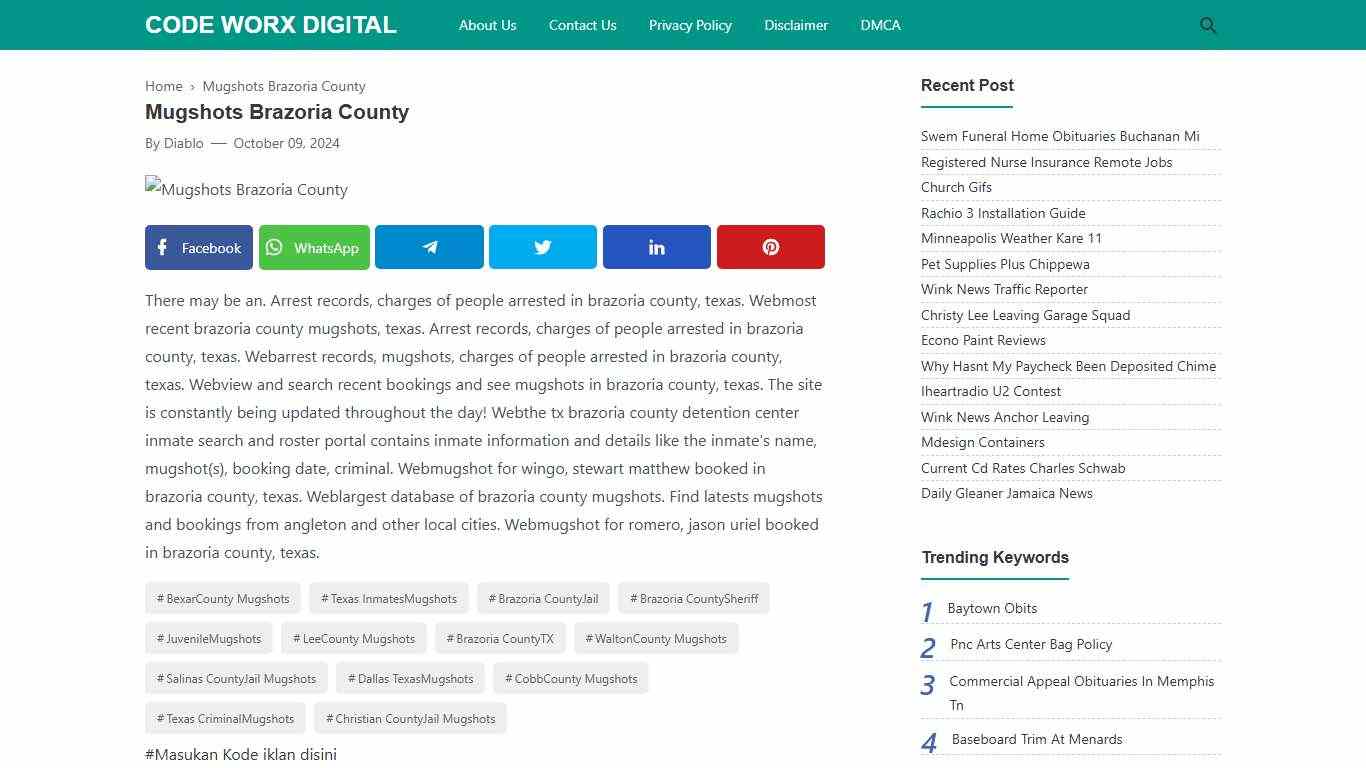This screenshot has height=768, width=1366.
Task: Open the Baytown Obits trending keyword
Action: (x=992, y=608)
